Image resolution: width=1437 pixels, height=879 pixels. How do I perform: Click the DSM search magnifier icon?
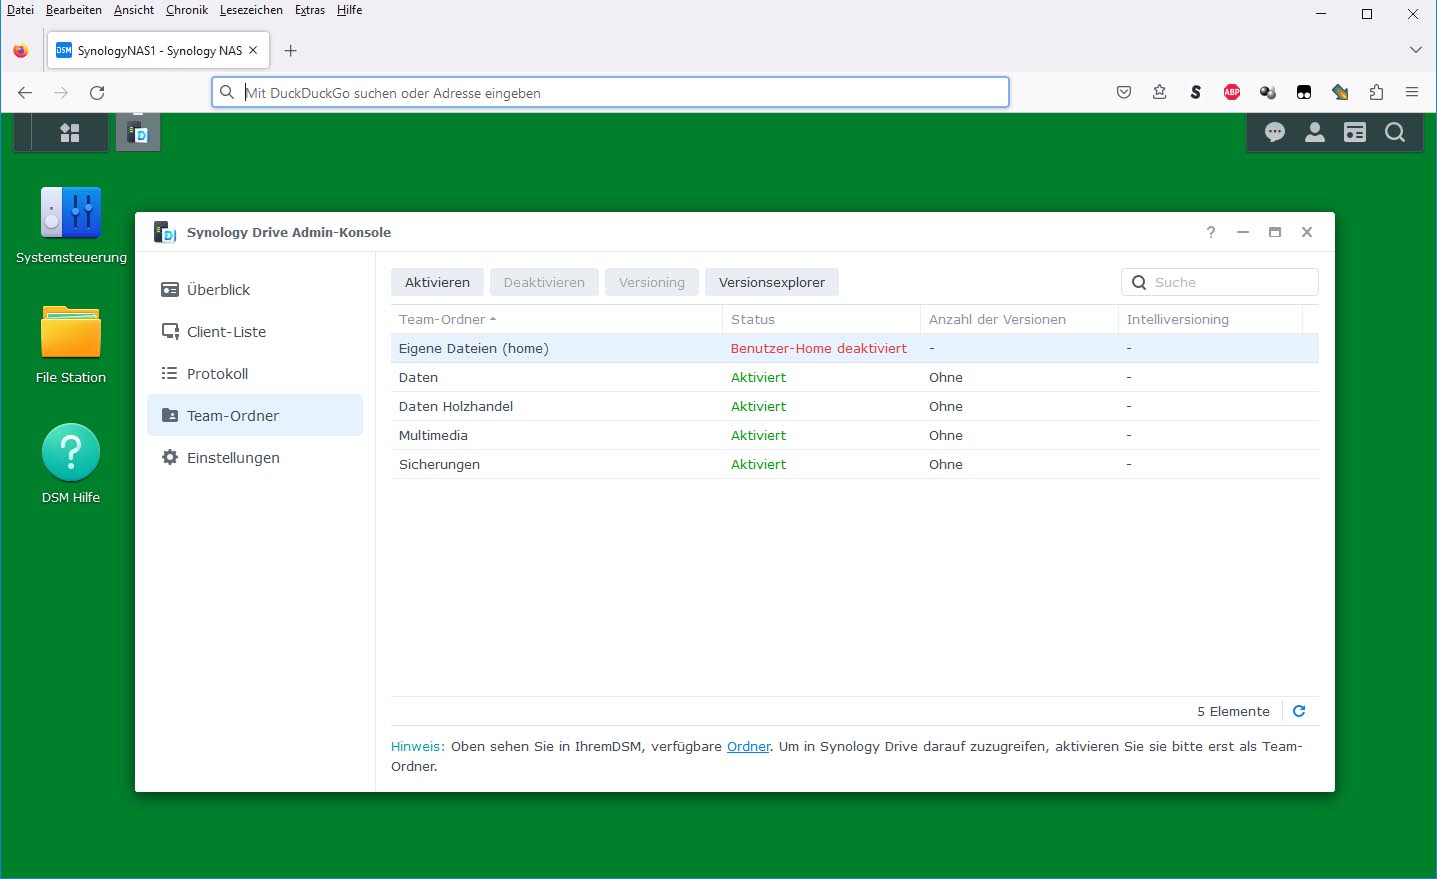point(1395,132)
